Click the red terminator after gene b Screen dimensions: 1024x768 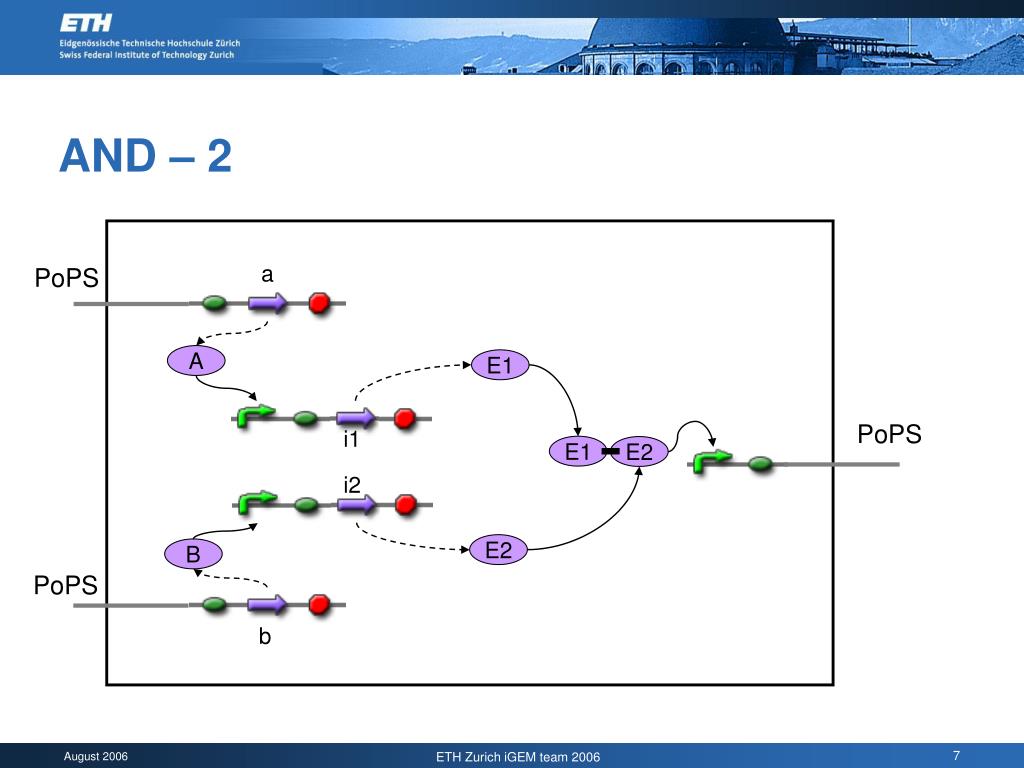click(319, 604)
